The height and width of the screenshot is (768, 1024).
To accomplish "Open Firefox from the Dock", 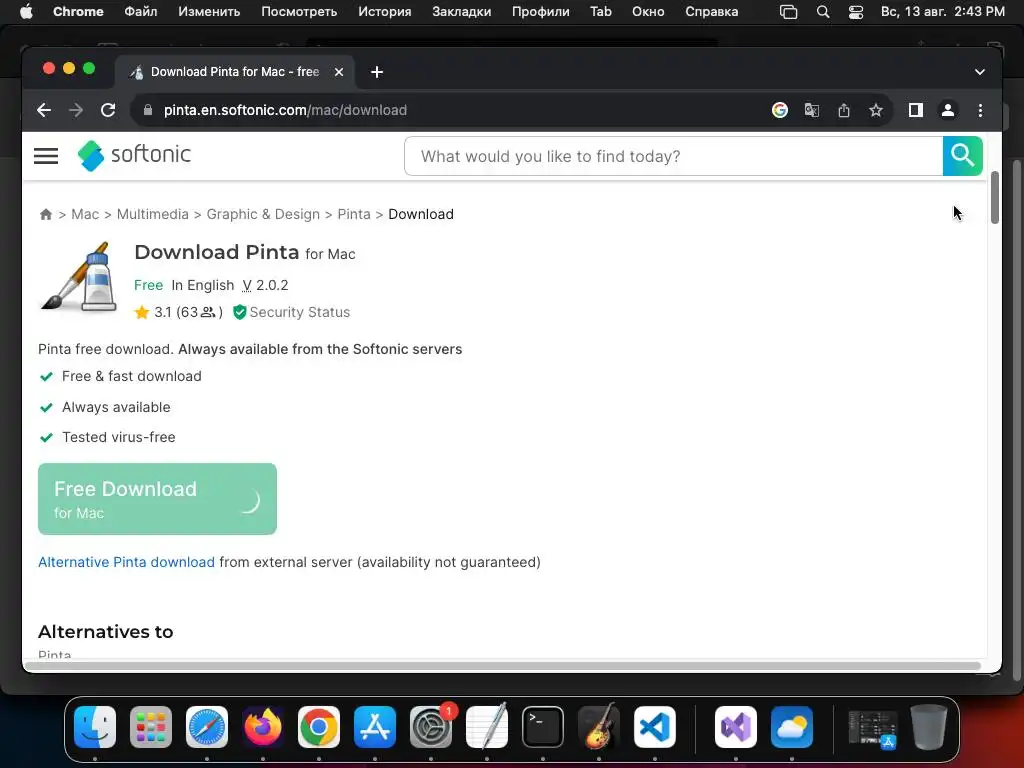I will click(263, 727).
